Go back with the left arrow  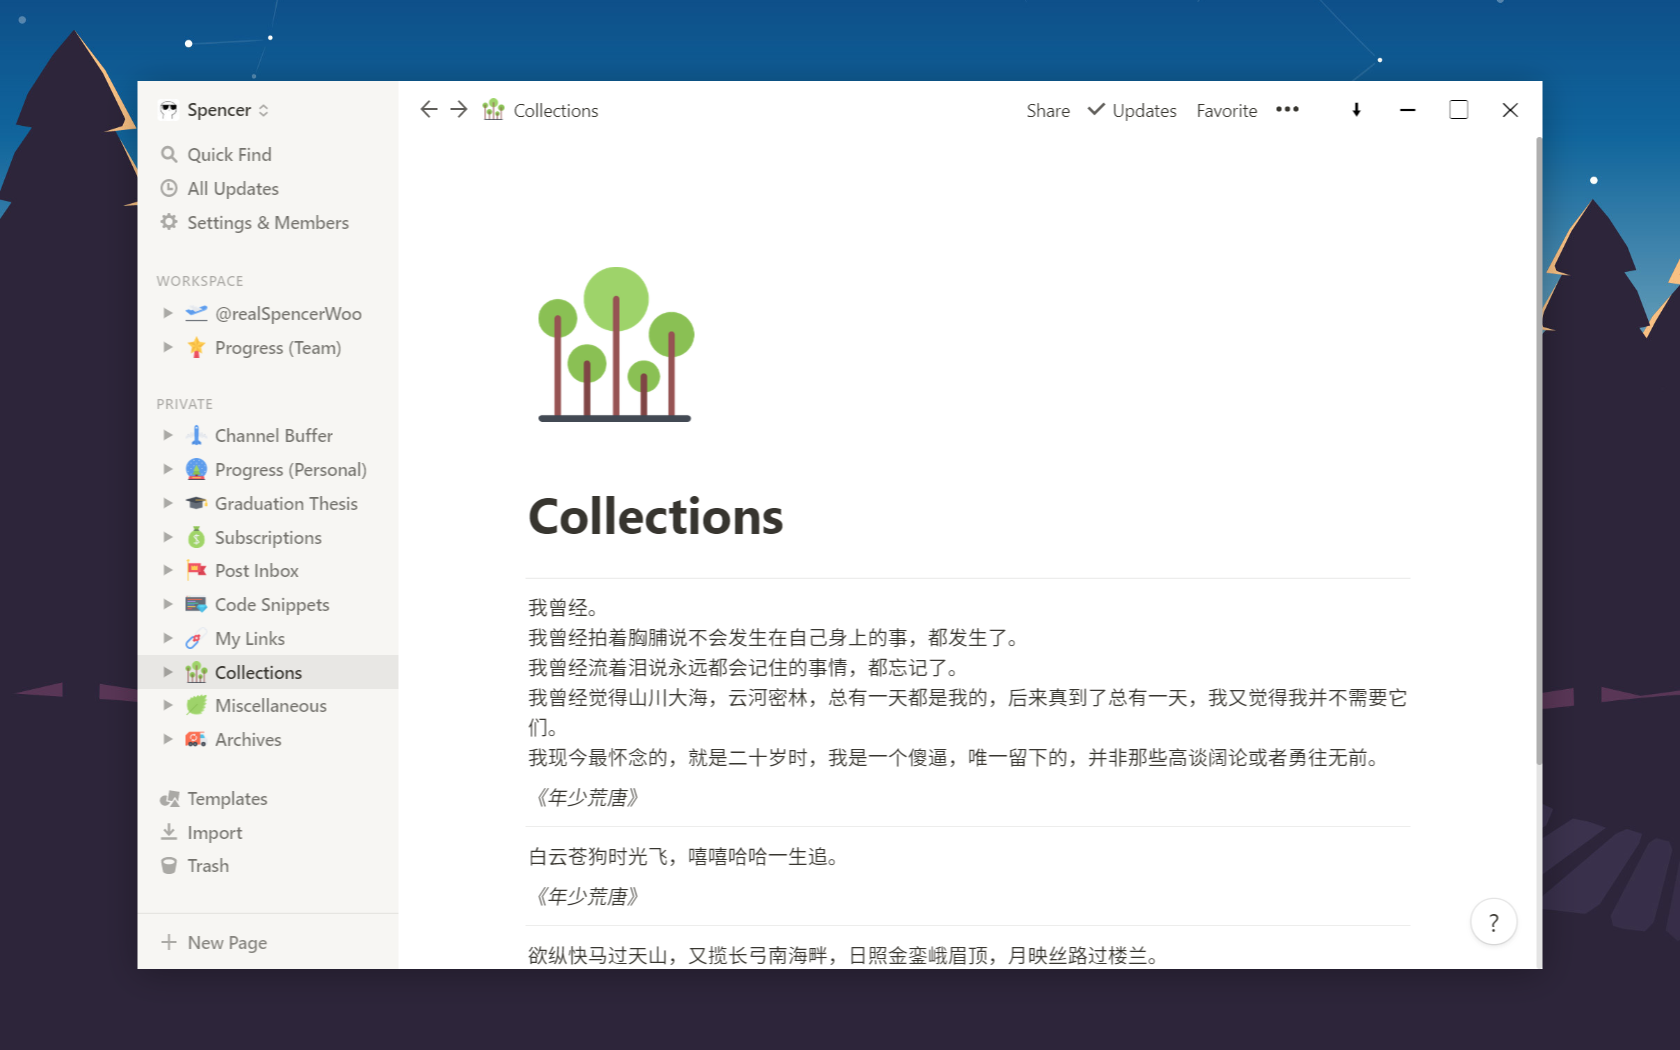pyautogui.click(x=429, y=109)
